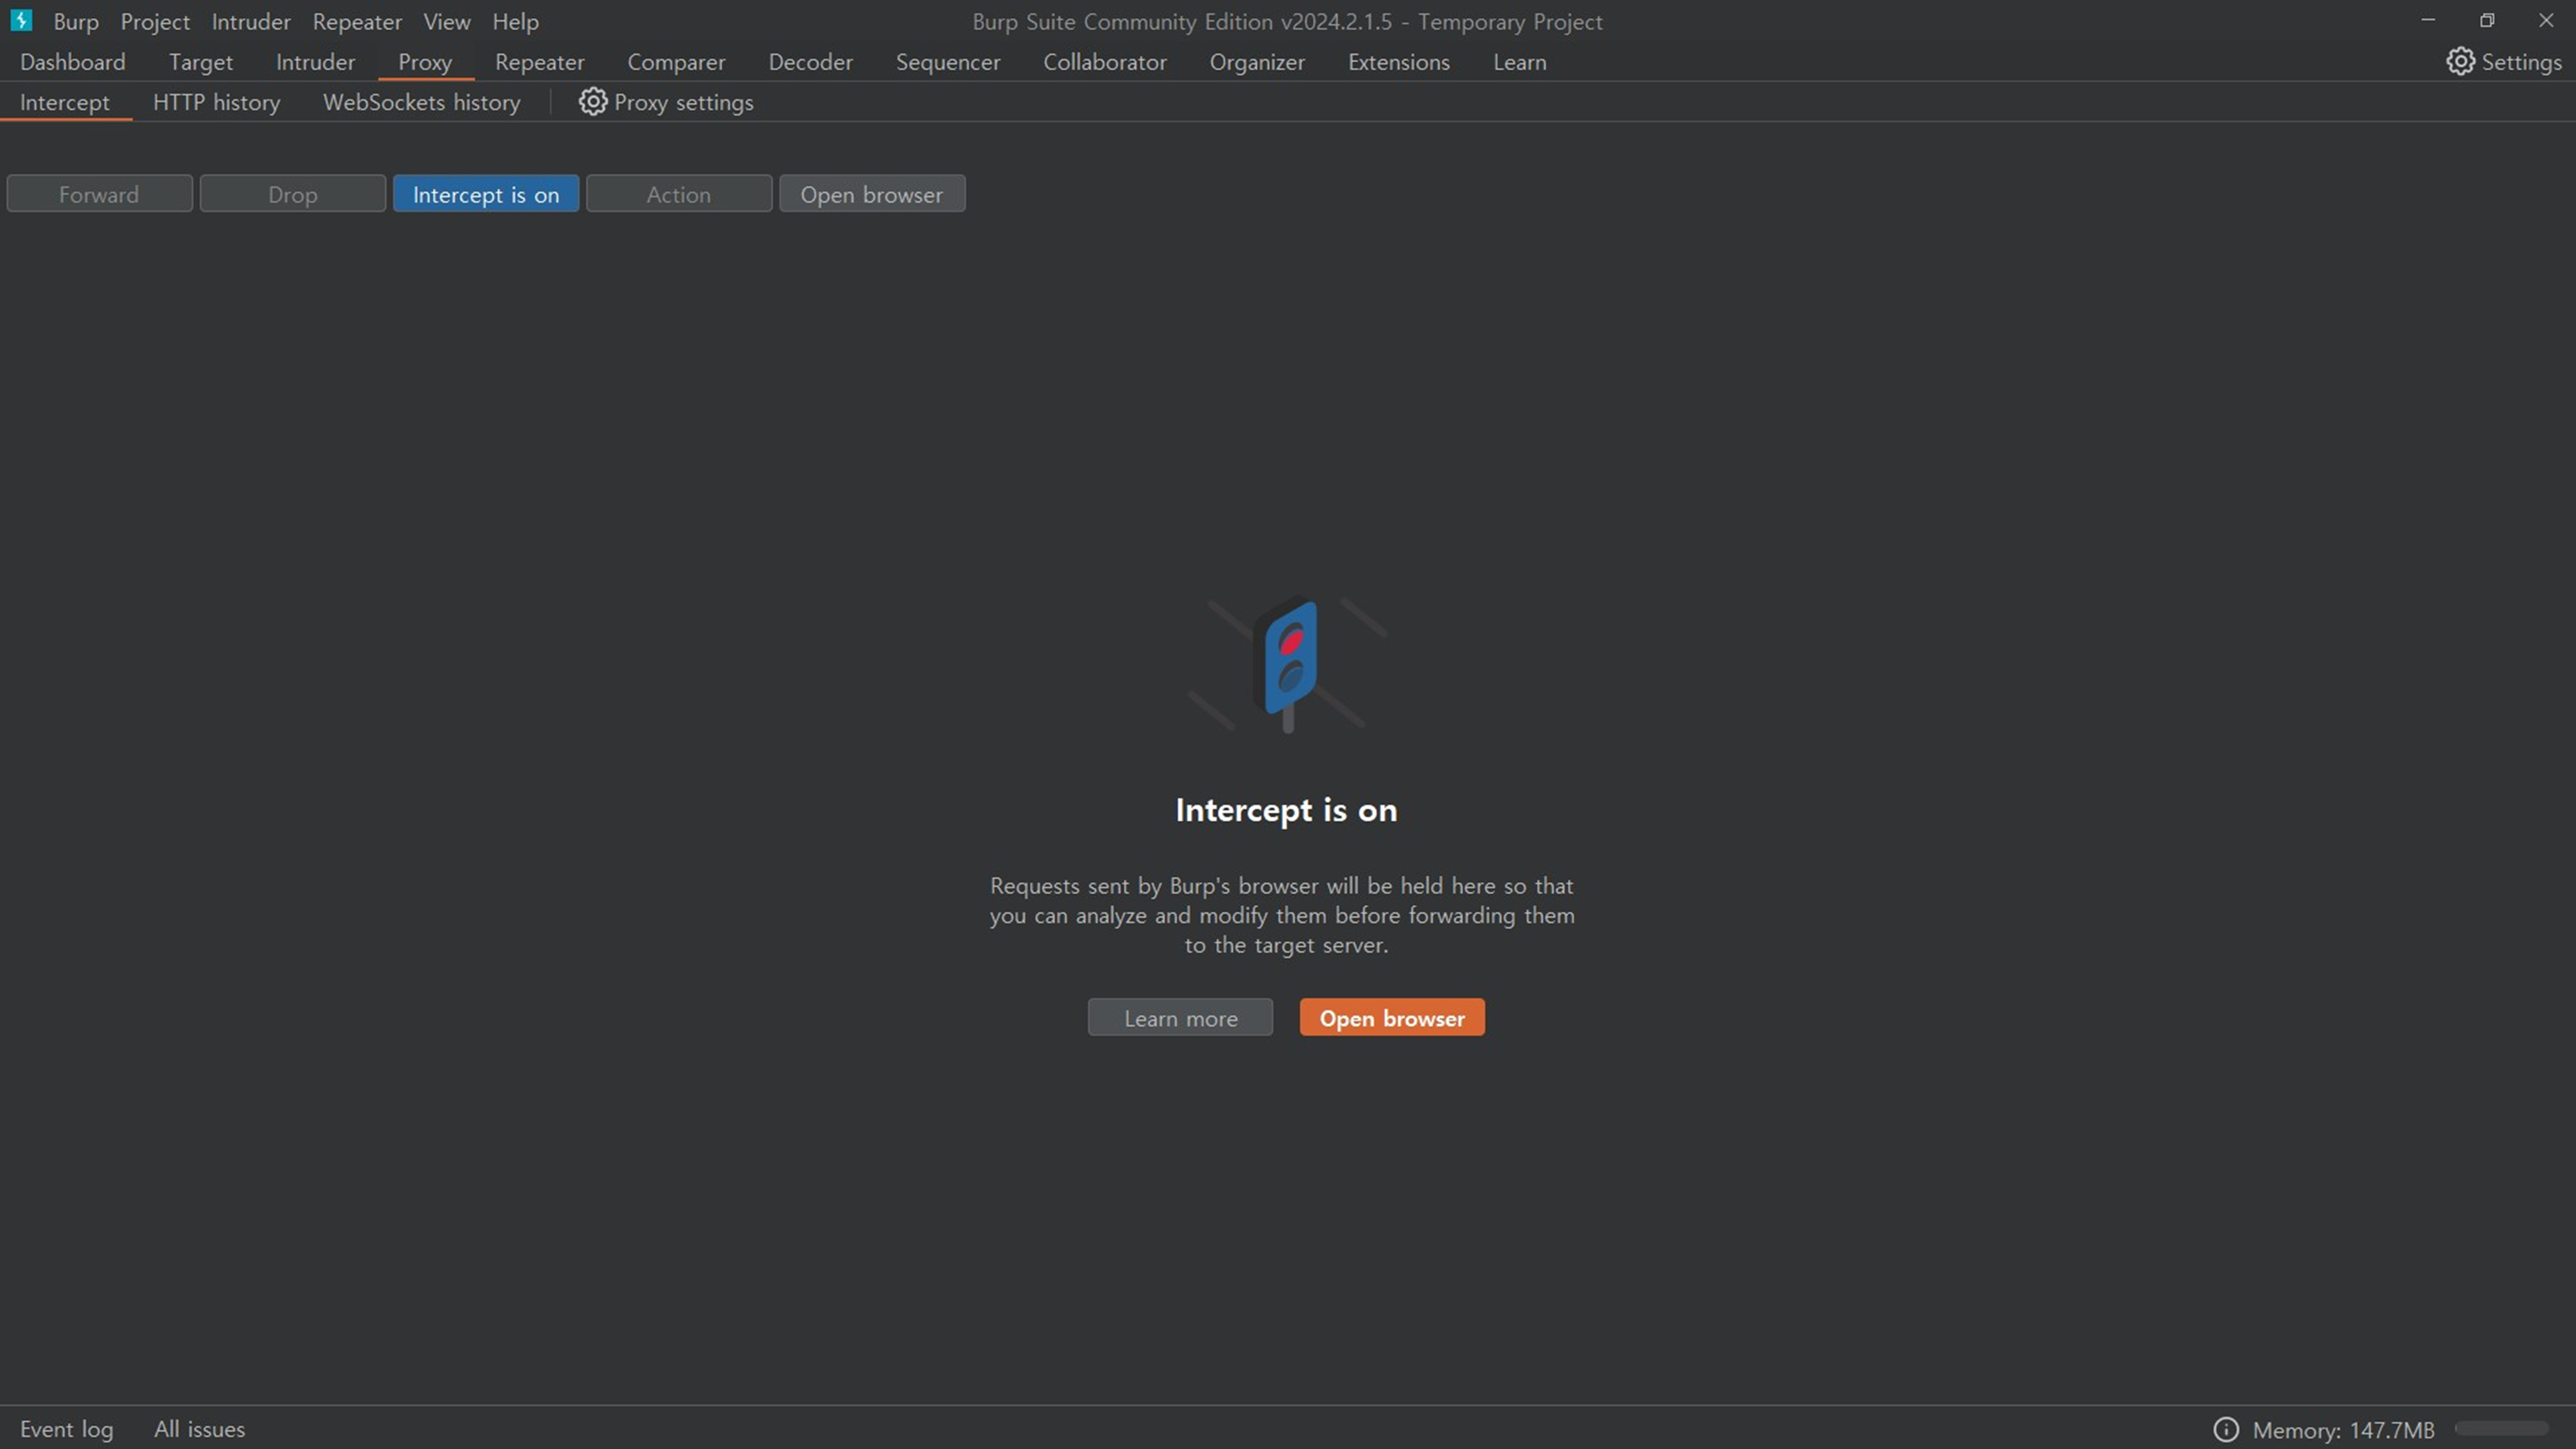Switch to HTTP history sub-tab
This screenshot has width=2576, height=1449.
(x=217, y=102)
